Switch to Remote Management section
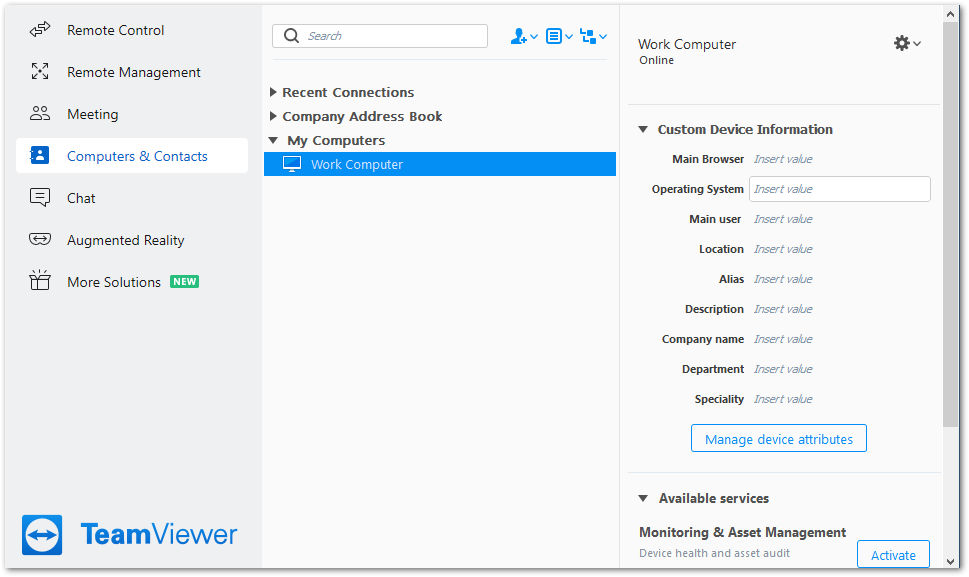The image size is (969, 577). tap(133, 72)
